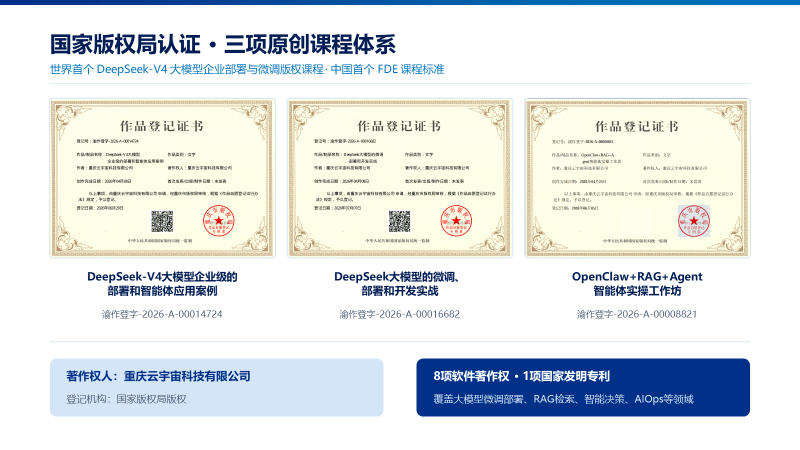The height and width of the screenshot is (450, 800).
Task: Click the DeepSeek-V4 certificate thumbnail
Action: (162, 178)
